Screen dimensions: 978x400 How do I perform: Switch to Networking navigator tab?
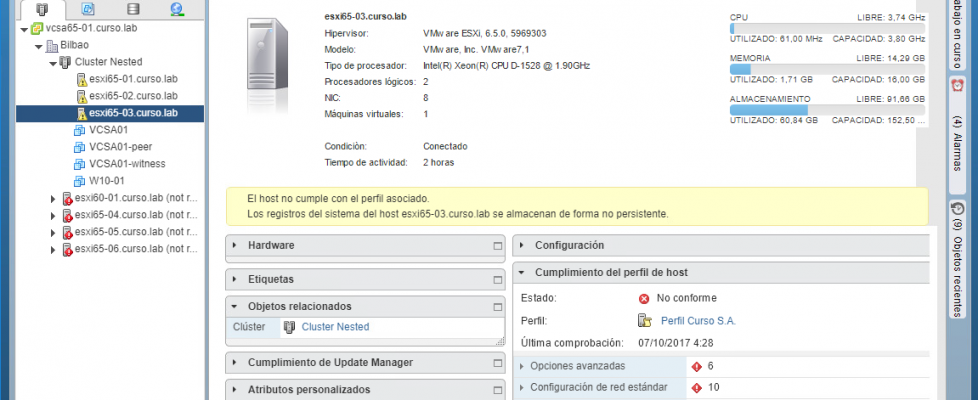177,9
